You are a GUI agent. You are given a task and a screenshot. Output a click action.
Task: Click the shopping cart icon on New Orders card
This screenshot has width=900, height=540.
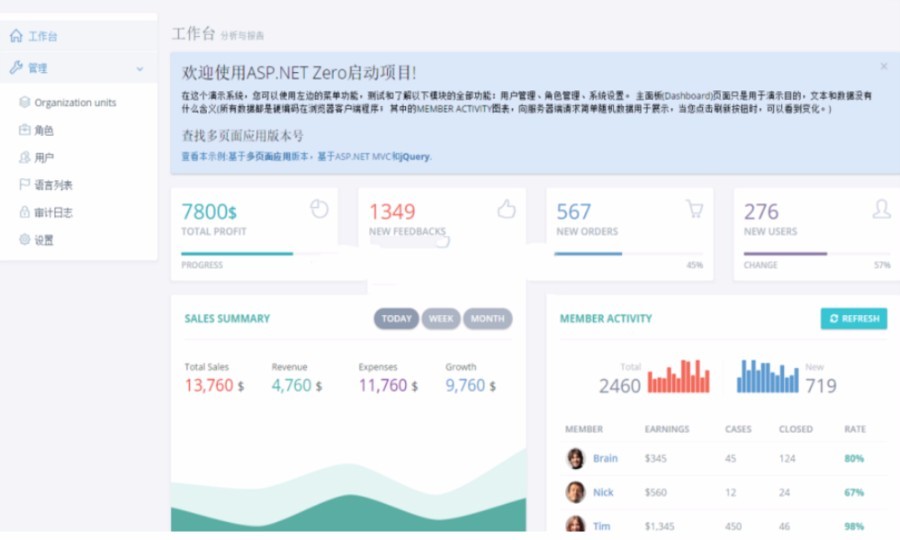click(695, 209)
